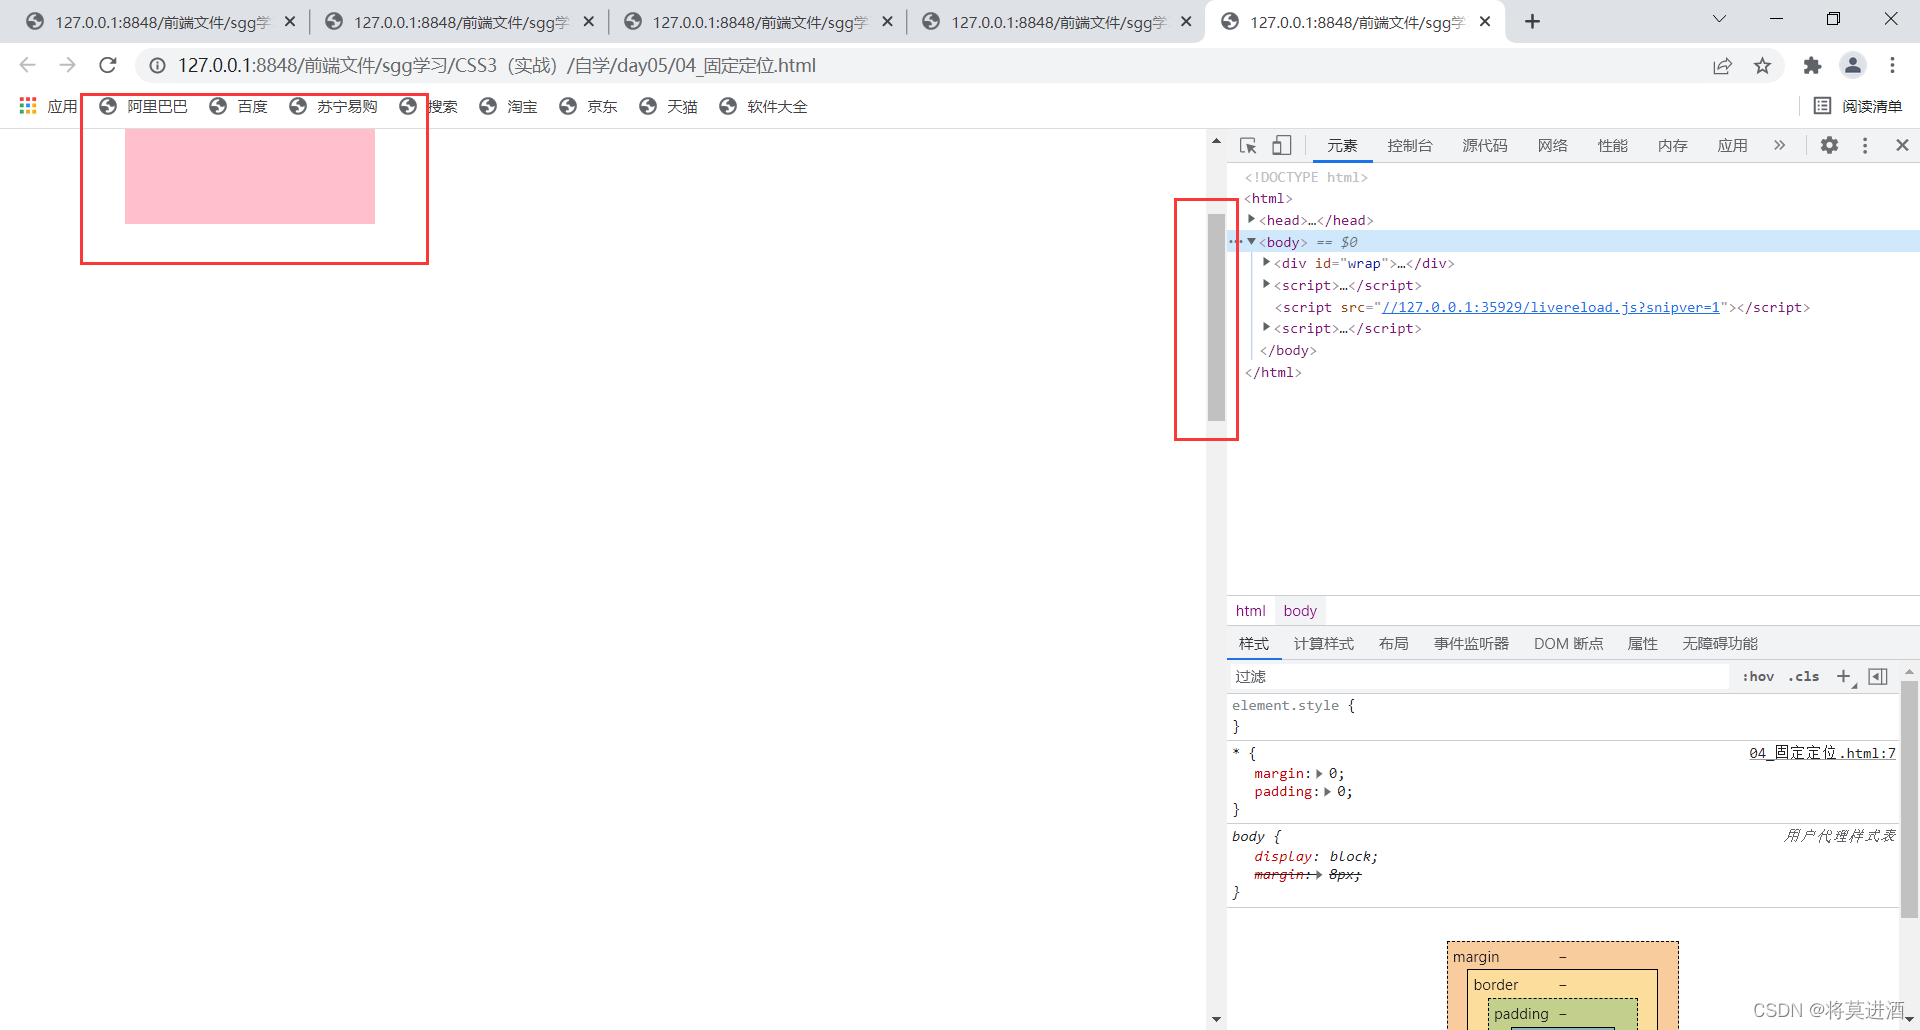
Task: Expand the margin shorthand triangle in * rule
Action: coord(1319,773)
